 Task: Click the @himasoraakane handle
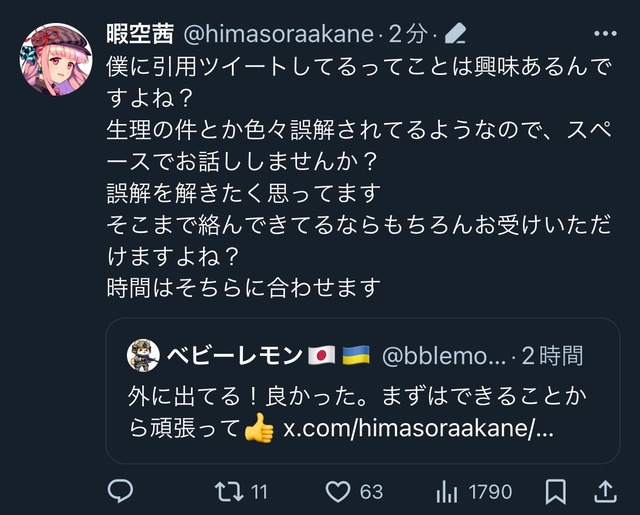(279, 34)
